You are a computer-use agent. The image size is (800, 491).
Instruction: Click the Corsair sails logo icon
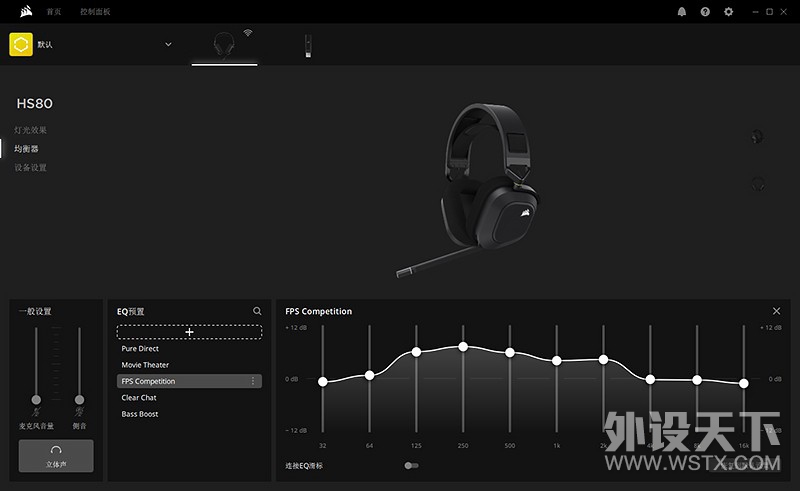tap(26, 11)
